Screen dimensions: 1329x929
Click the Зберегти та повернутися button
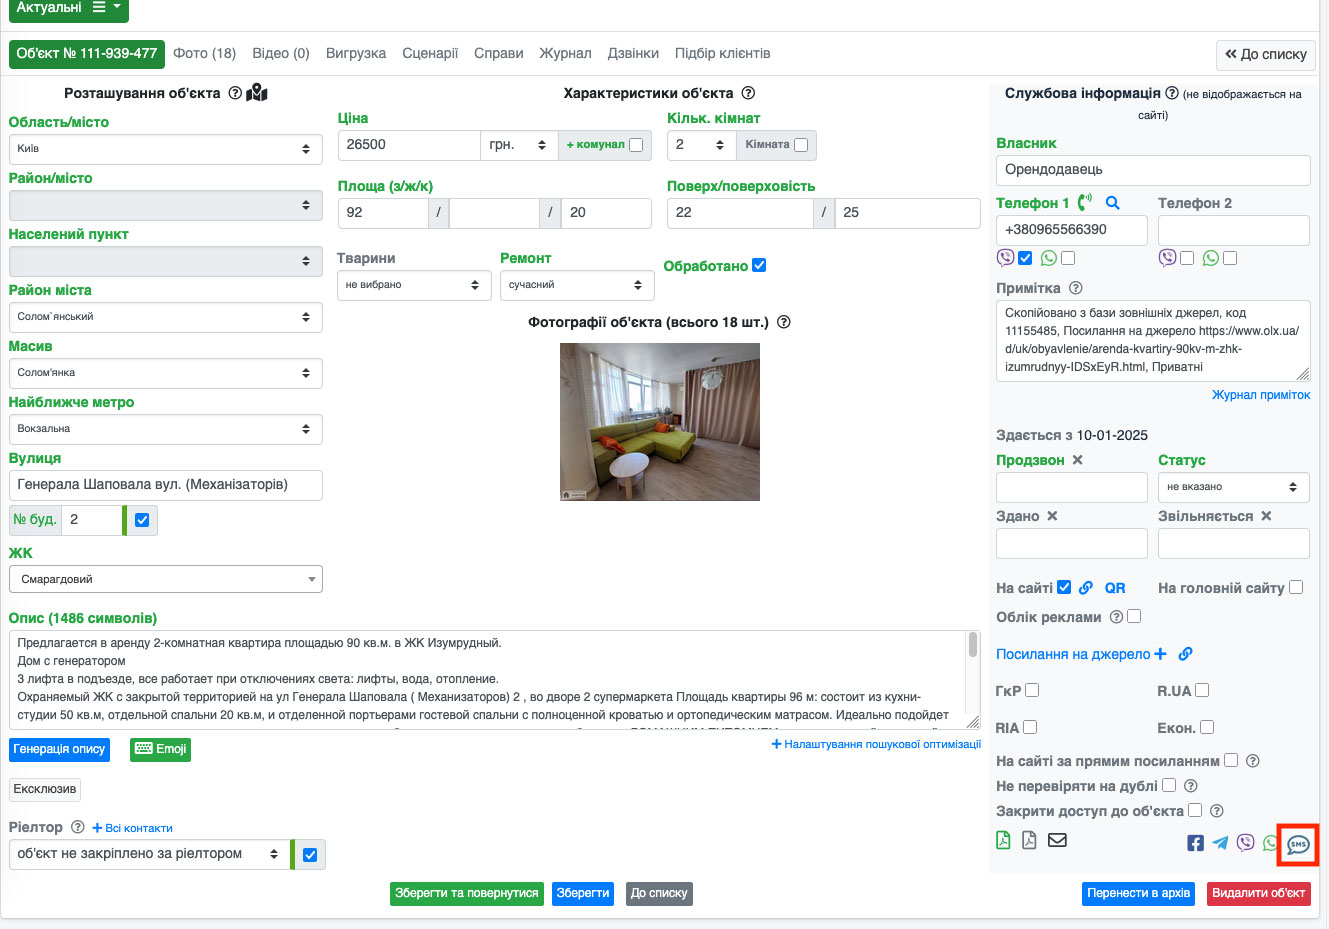(x=467, y=893)
